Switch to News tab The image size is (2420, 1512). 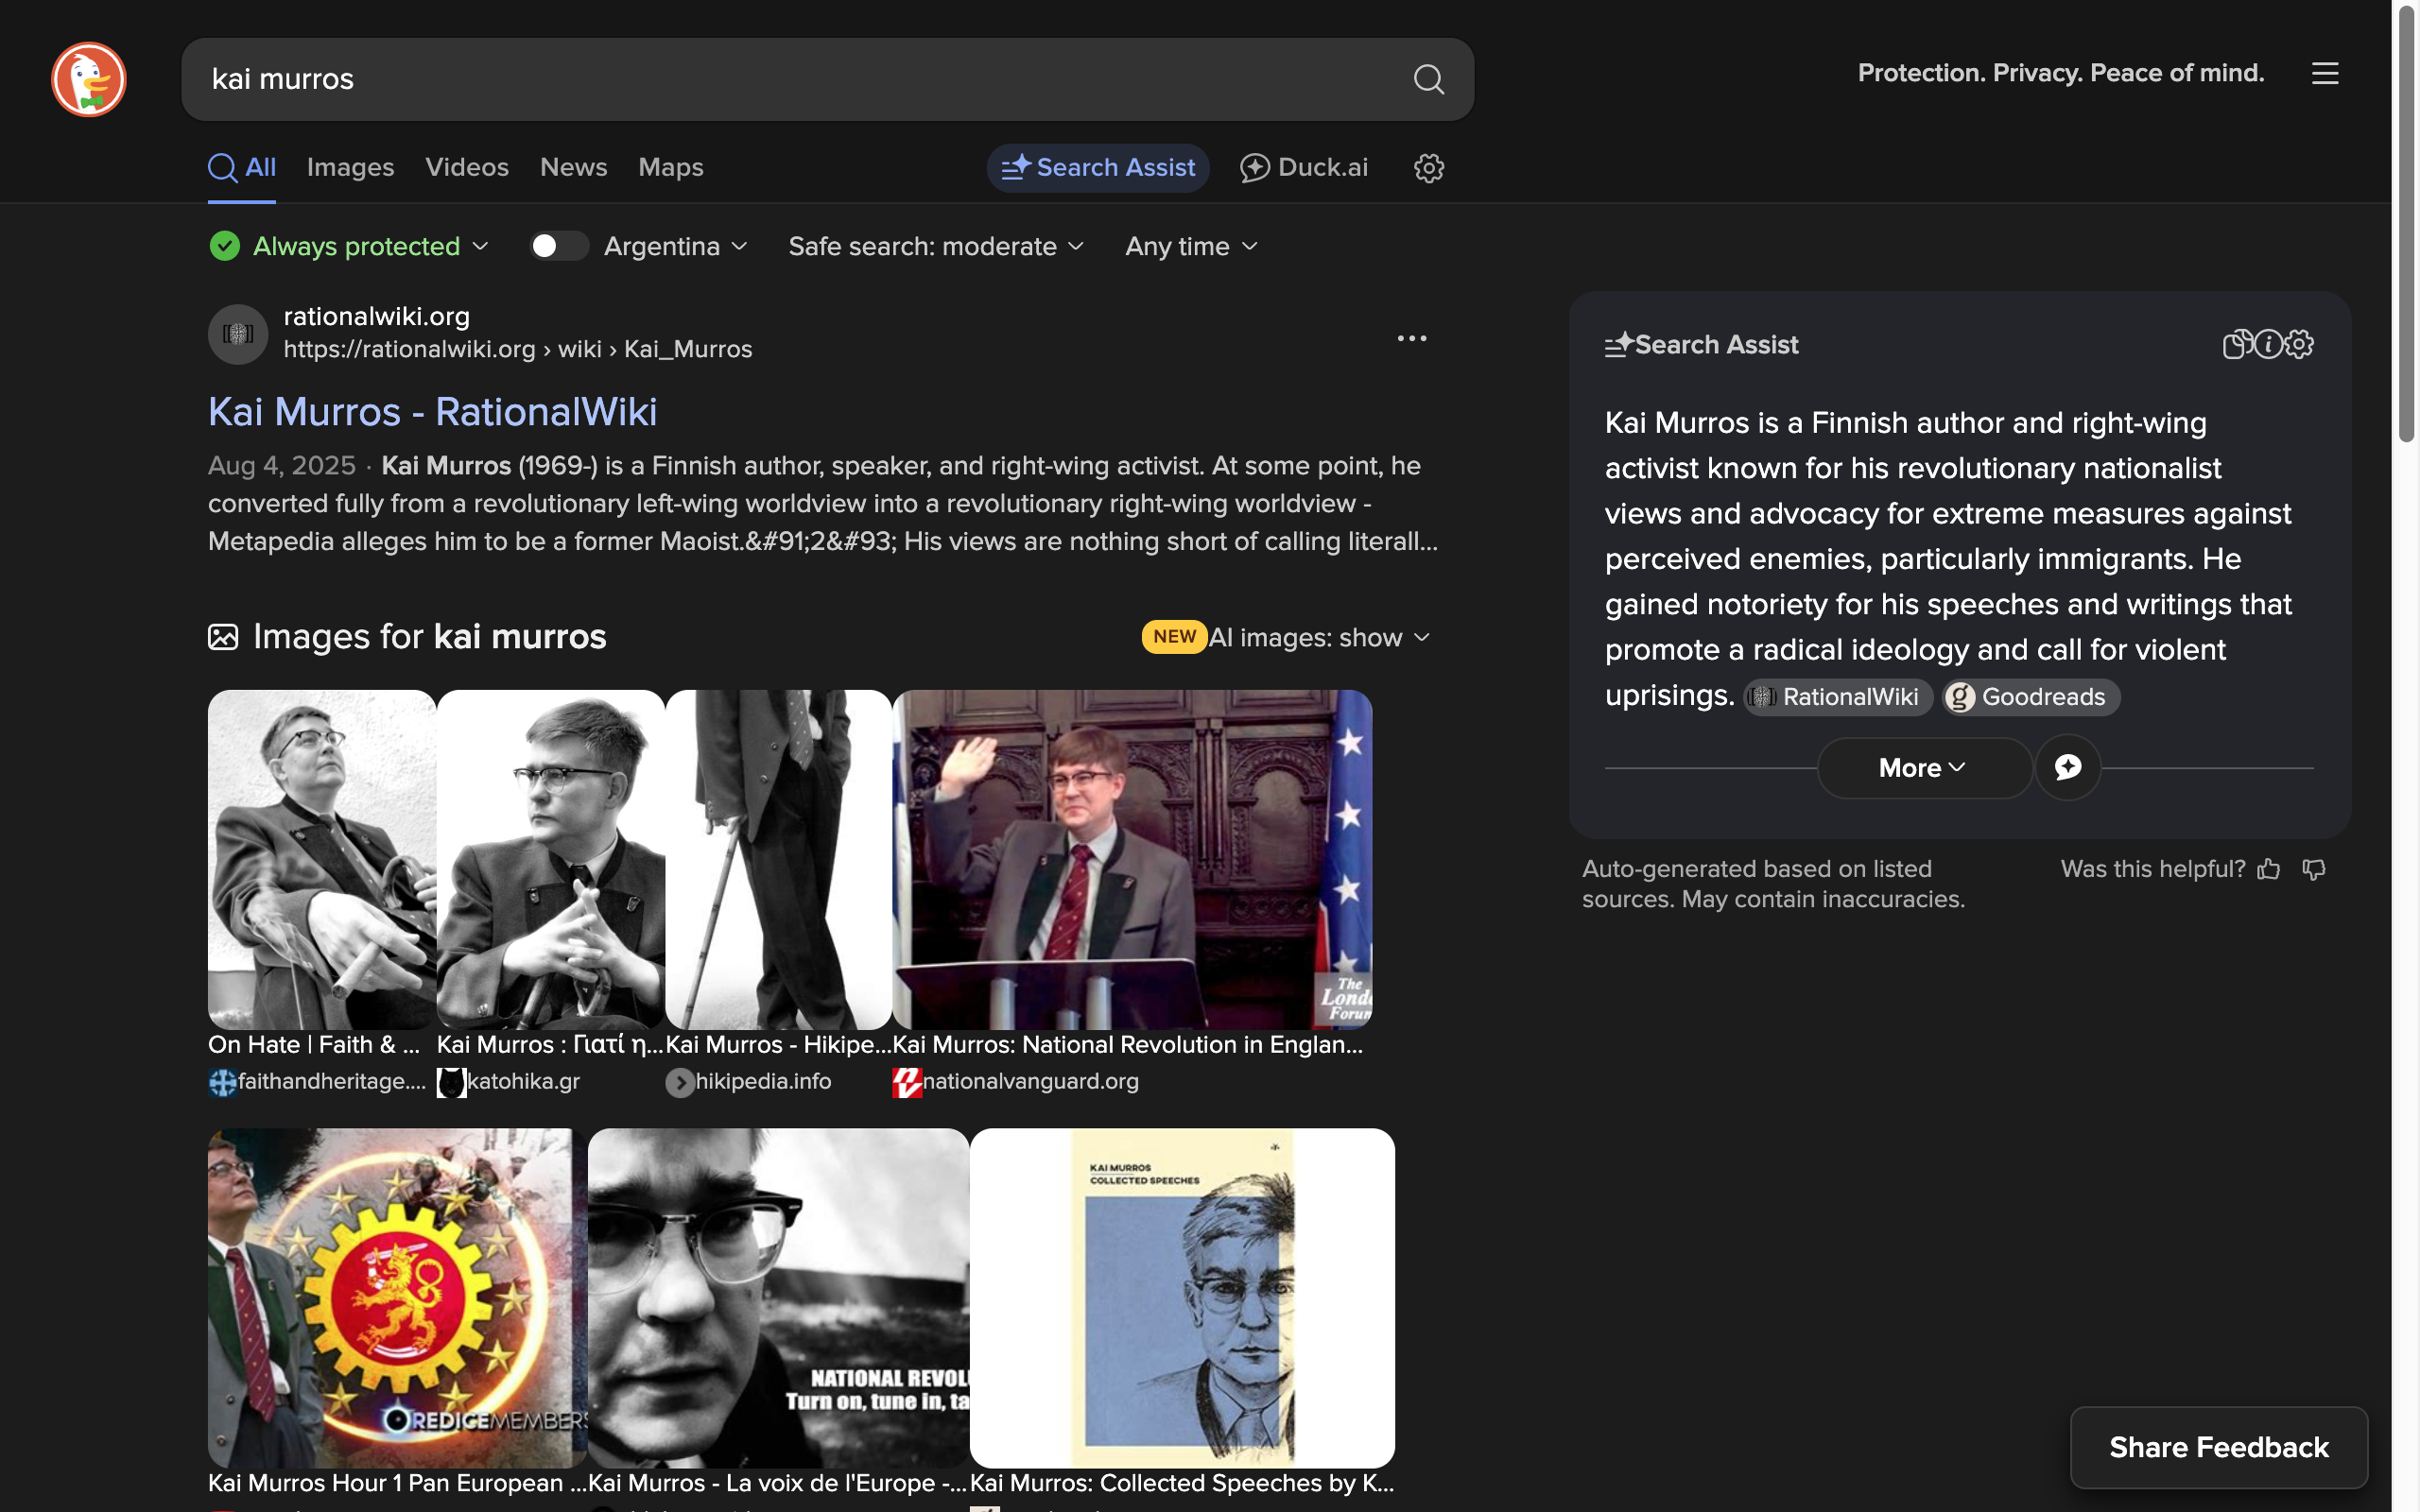573,168
